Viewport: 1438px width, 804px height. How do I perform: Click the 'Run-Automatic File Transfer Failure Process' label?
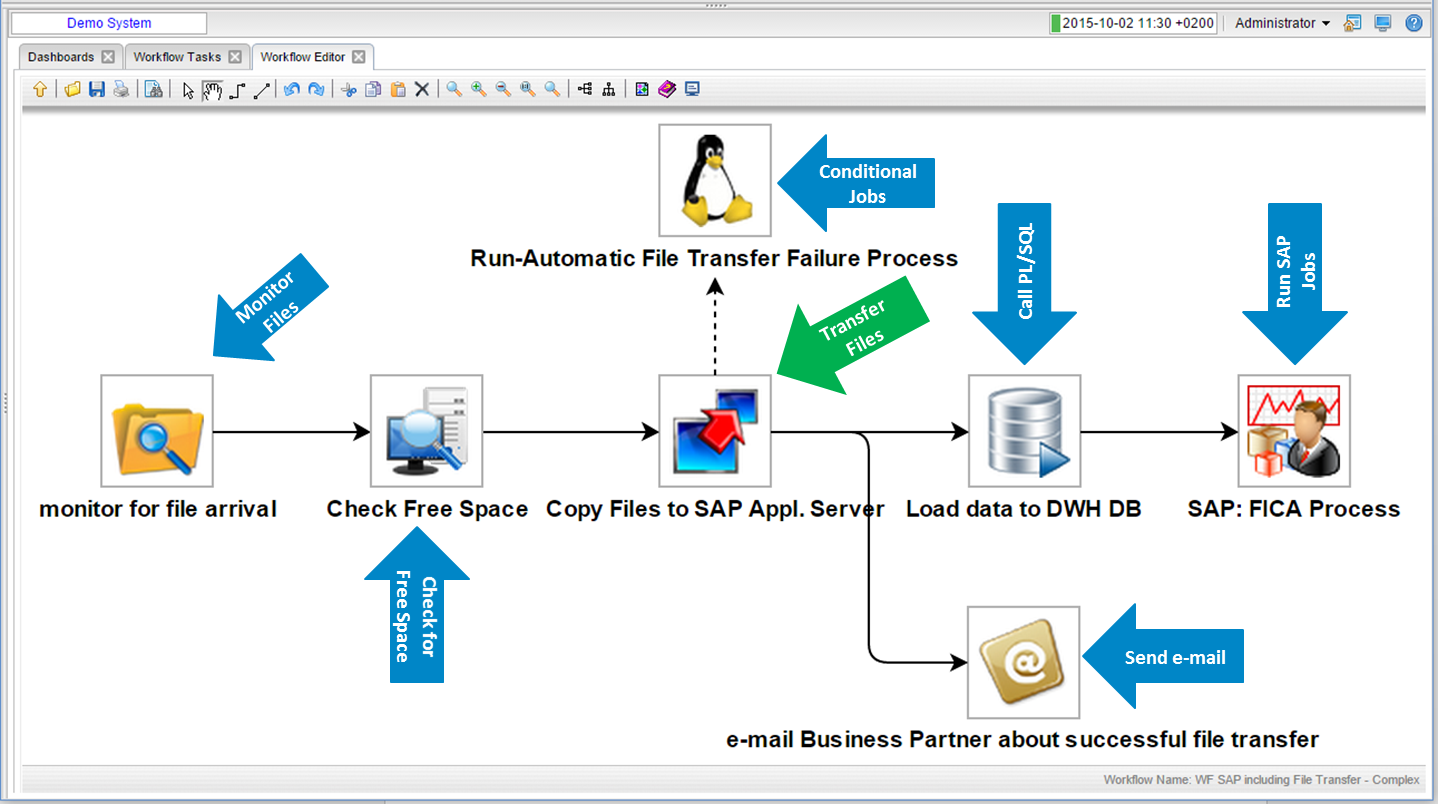(714, 258)
